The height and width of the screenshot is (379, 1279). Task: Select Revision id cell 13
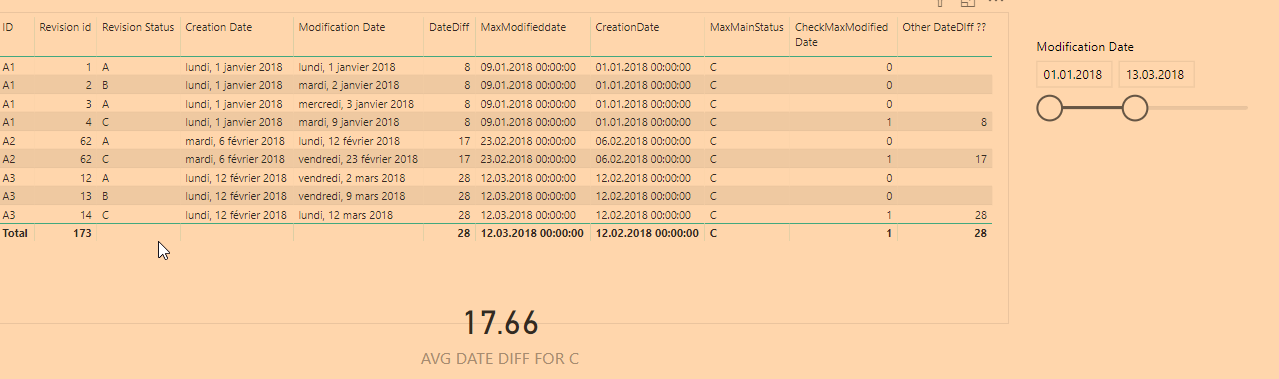point(86,196)
